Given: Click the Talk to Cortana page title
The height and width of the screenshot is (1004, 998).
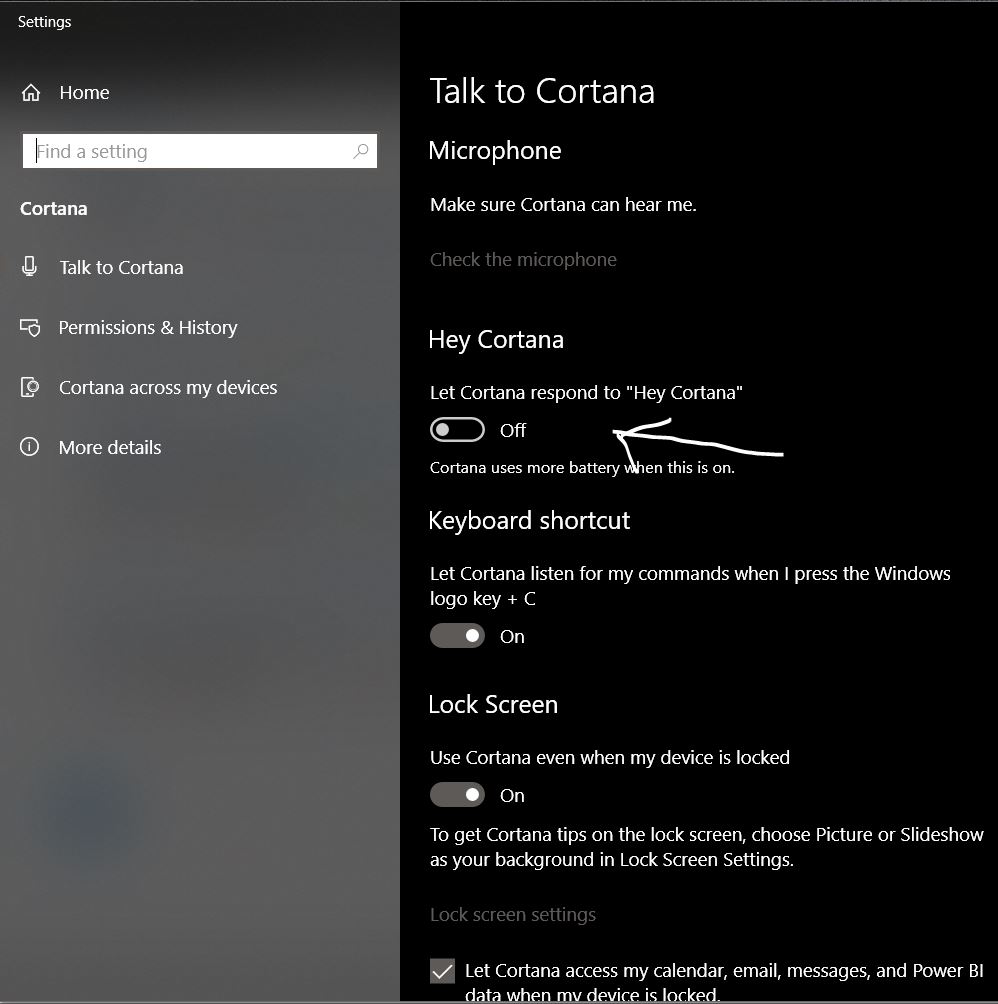Looking at the screenshot, I should tap(542, 91).
